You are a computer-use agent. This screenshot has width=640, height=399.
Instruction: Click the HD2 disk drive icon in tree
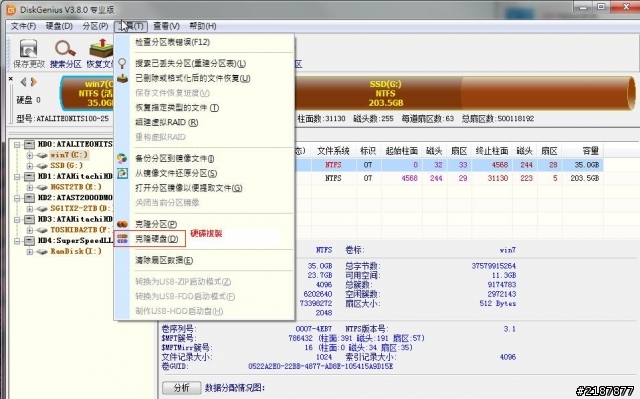point(29,198)
